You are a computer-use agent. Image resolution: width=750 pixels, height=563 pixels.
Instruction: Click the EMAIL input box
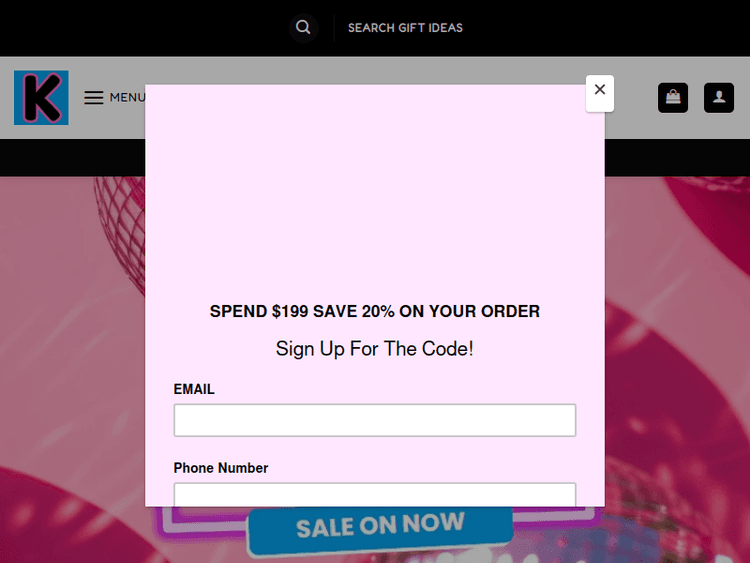click(375, 420)
